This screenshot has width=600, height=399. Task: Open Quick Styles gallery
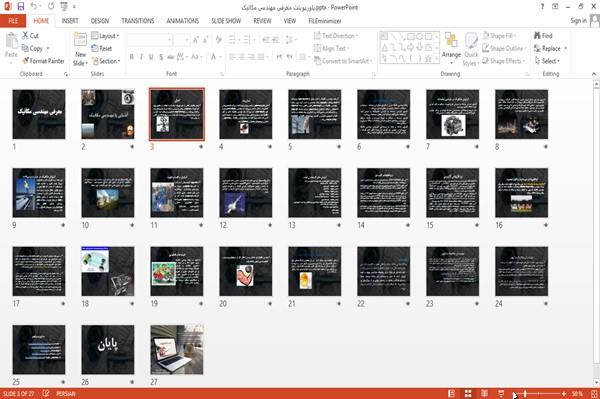click(x=471, y=50)
